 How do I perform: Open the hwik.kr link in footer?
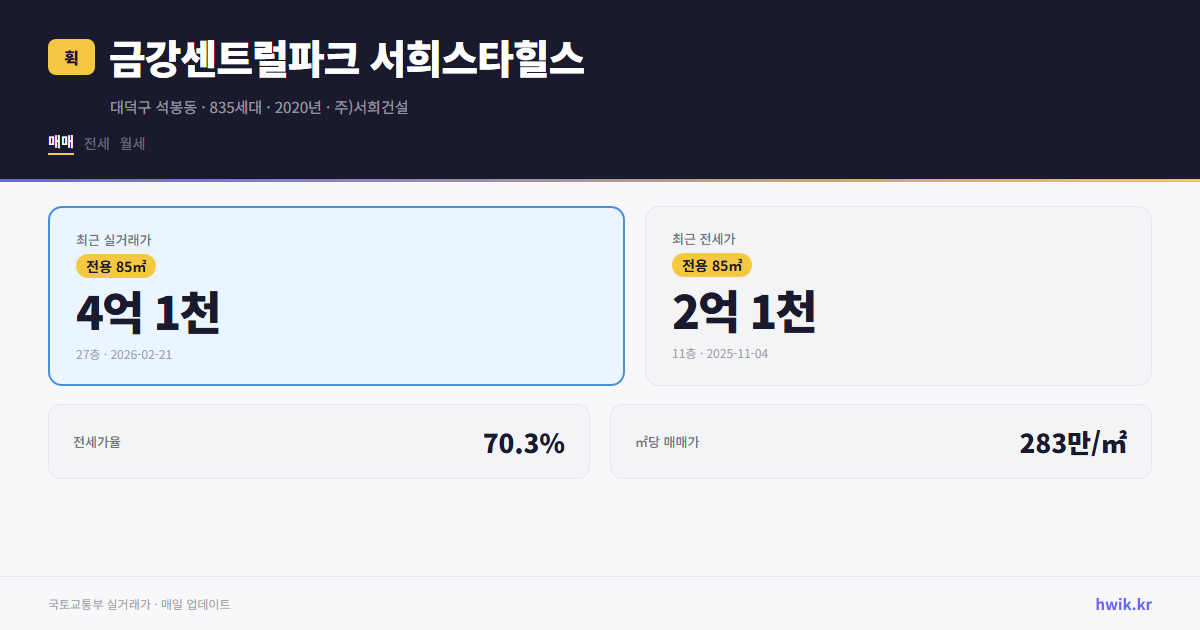pos(1124,603)
